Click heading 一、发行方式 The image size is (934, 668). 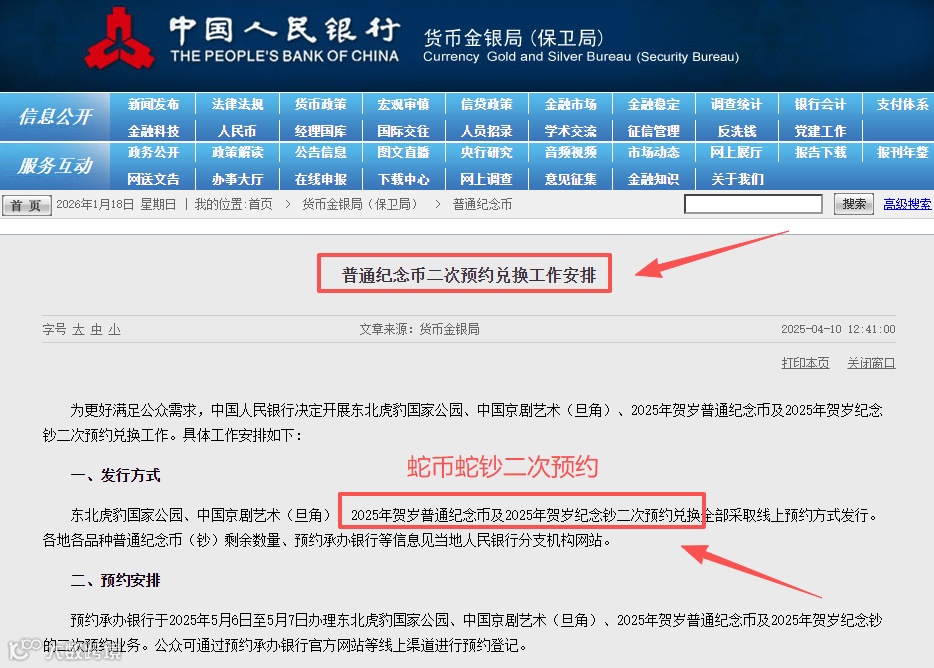(x=116, y=475)
